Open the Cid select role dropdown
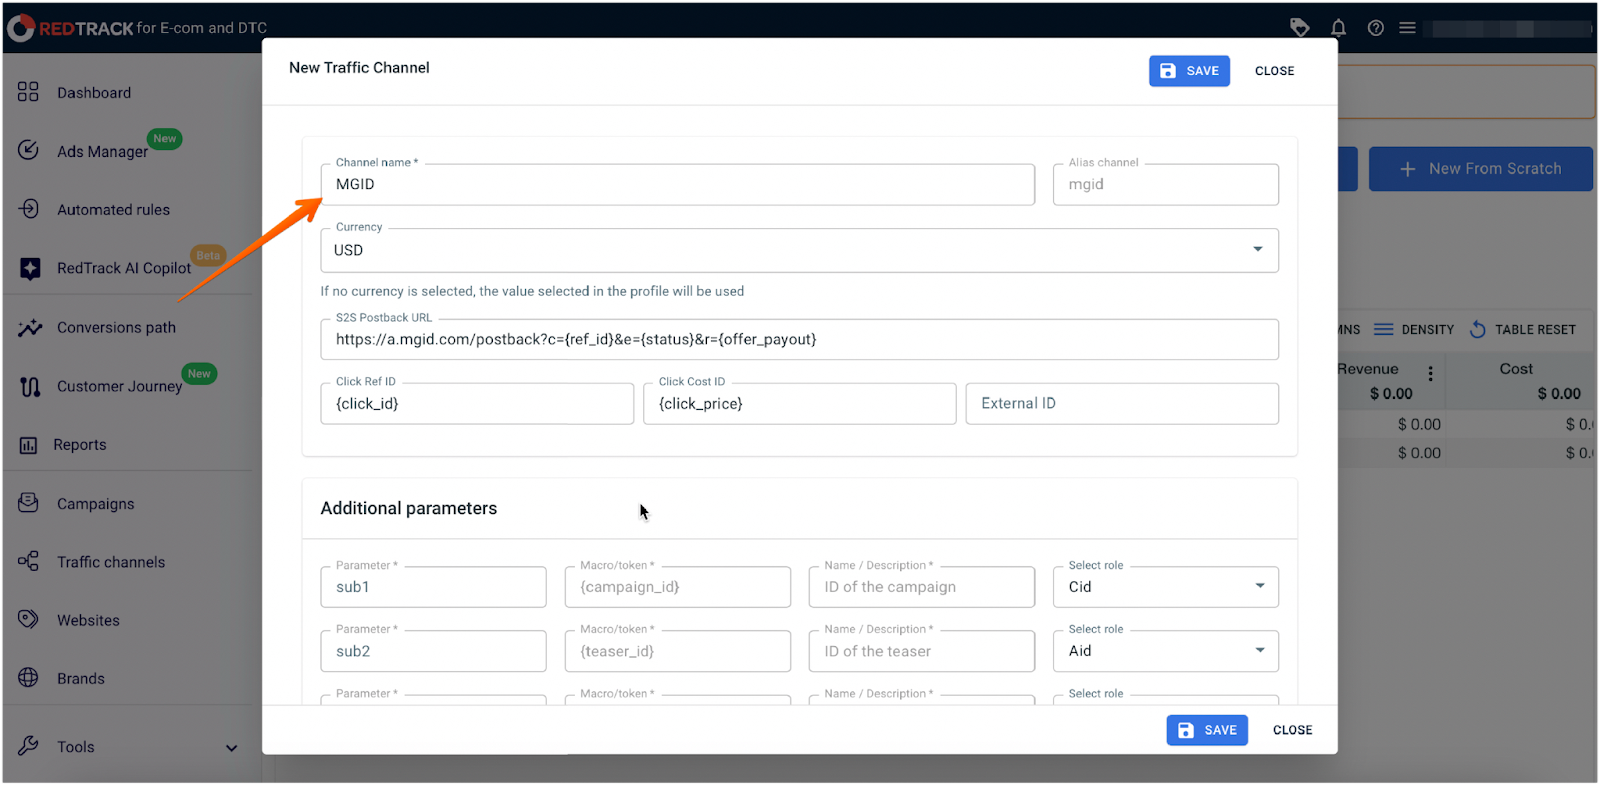This screenshot has height=785, width=1600. point(1259,587)
